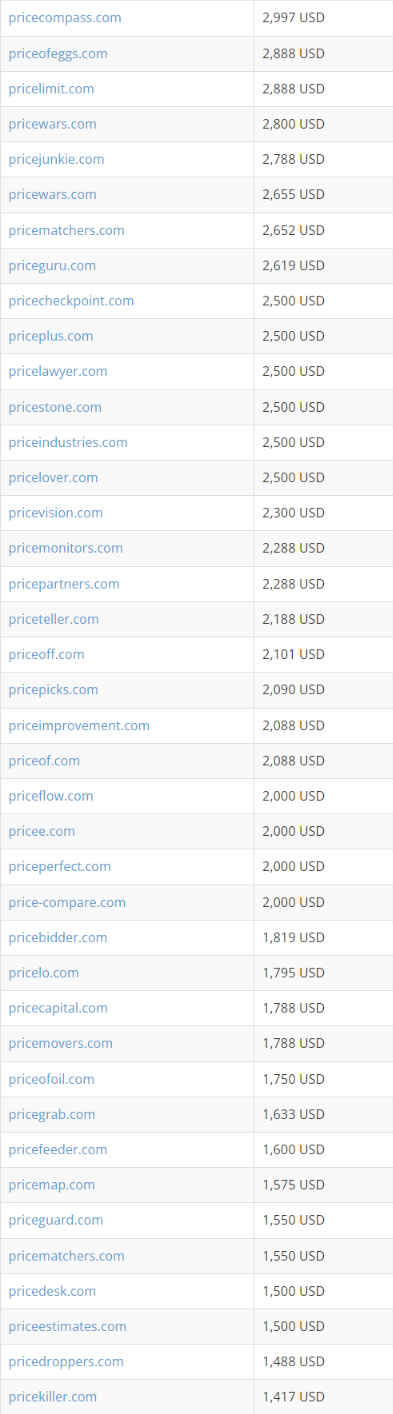Open priceofoil.com link

tap(51, 1078)
